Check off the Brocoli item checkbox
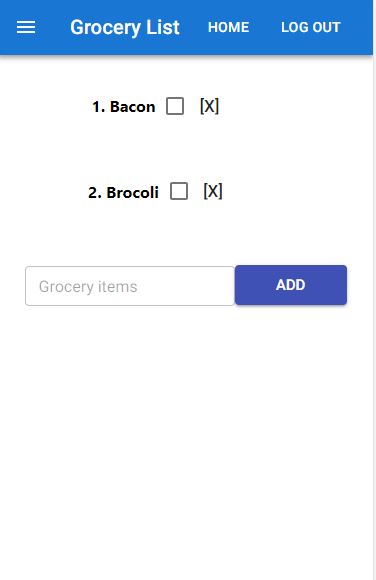 tap(179, 191)
